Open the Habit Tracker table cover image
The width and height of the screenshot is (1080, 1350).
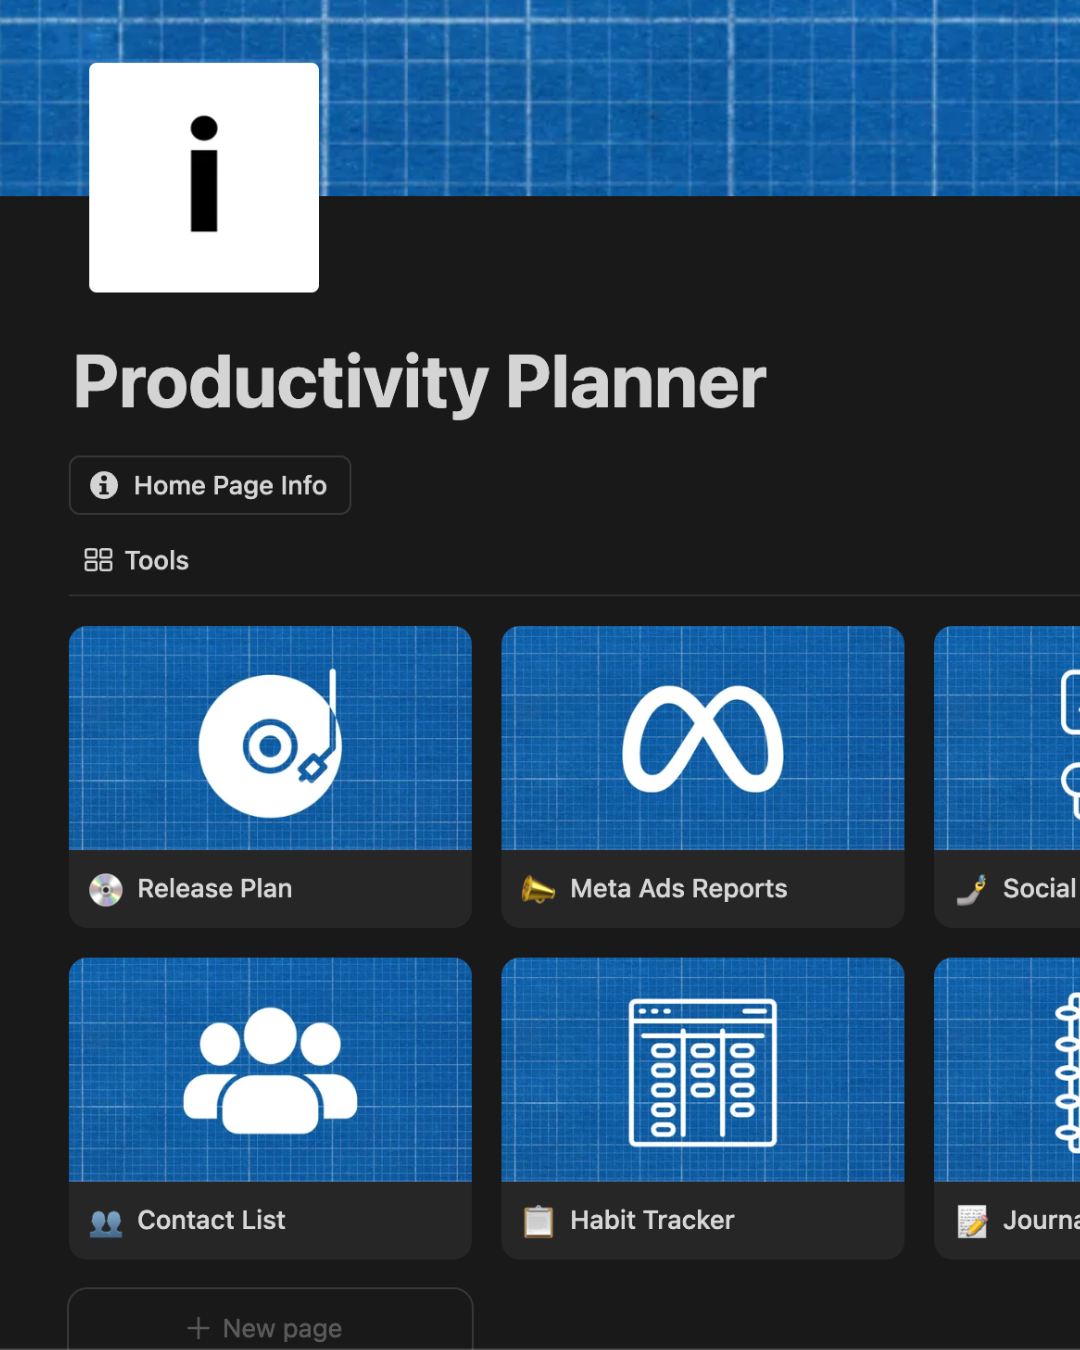(703, 1070)
